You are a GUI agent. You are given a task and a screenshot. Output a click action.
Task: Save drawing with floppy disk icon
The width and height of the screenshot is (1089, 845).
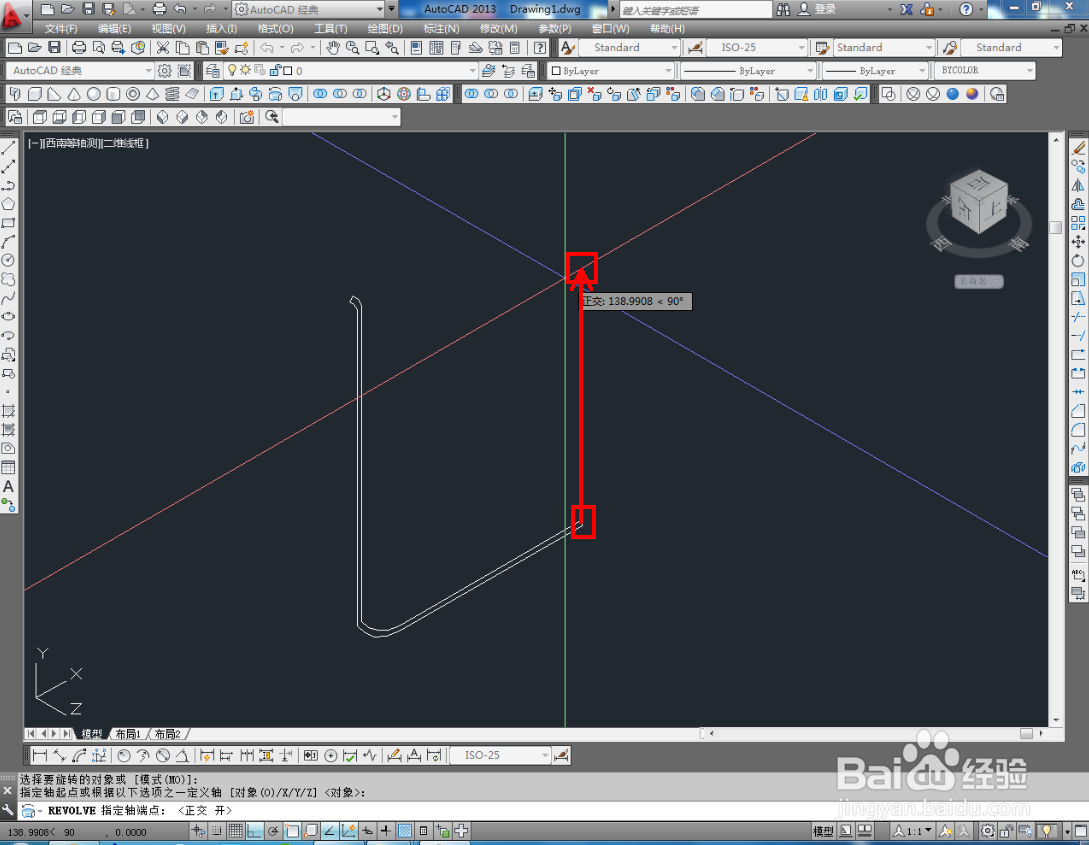click(x=54, y=47)
